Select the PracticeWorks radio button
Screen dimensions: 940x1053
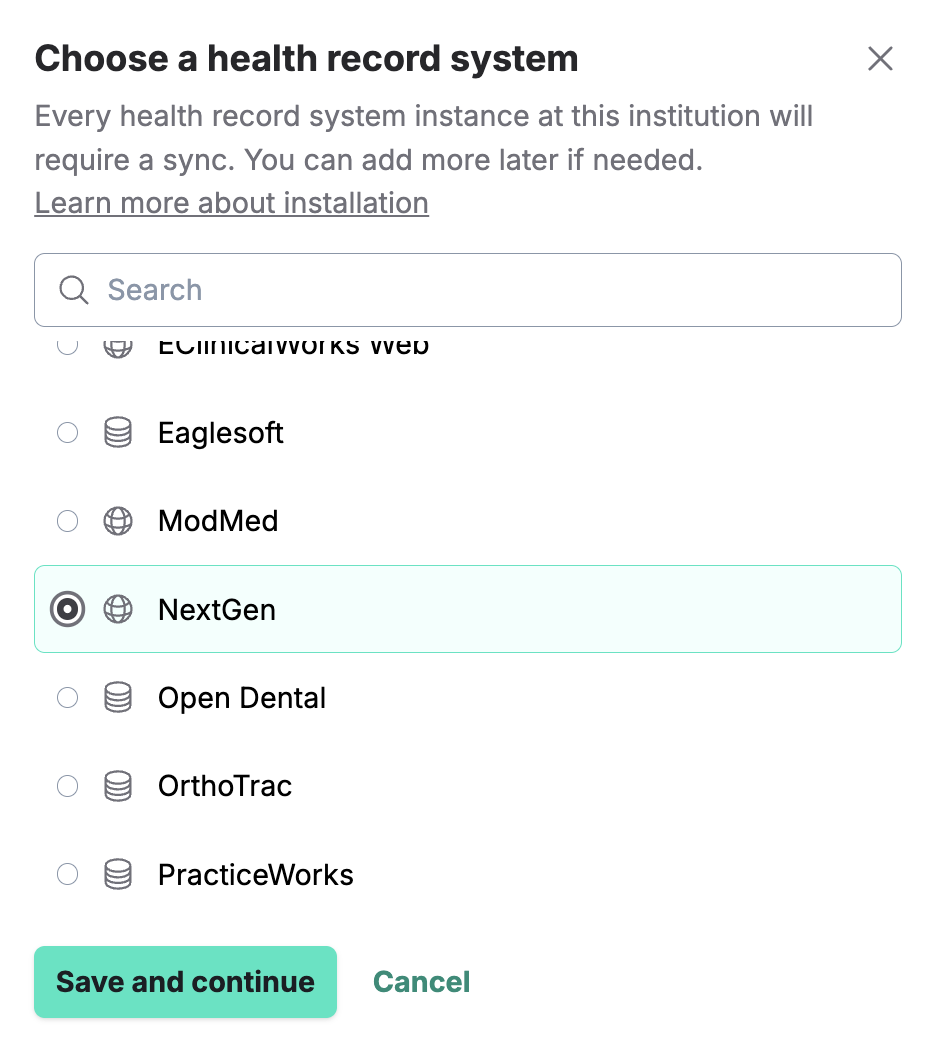tap(67, 875)
